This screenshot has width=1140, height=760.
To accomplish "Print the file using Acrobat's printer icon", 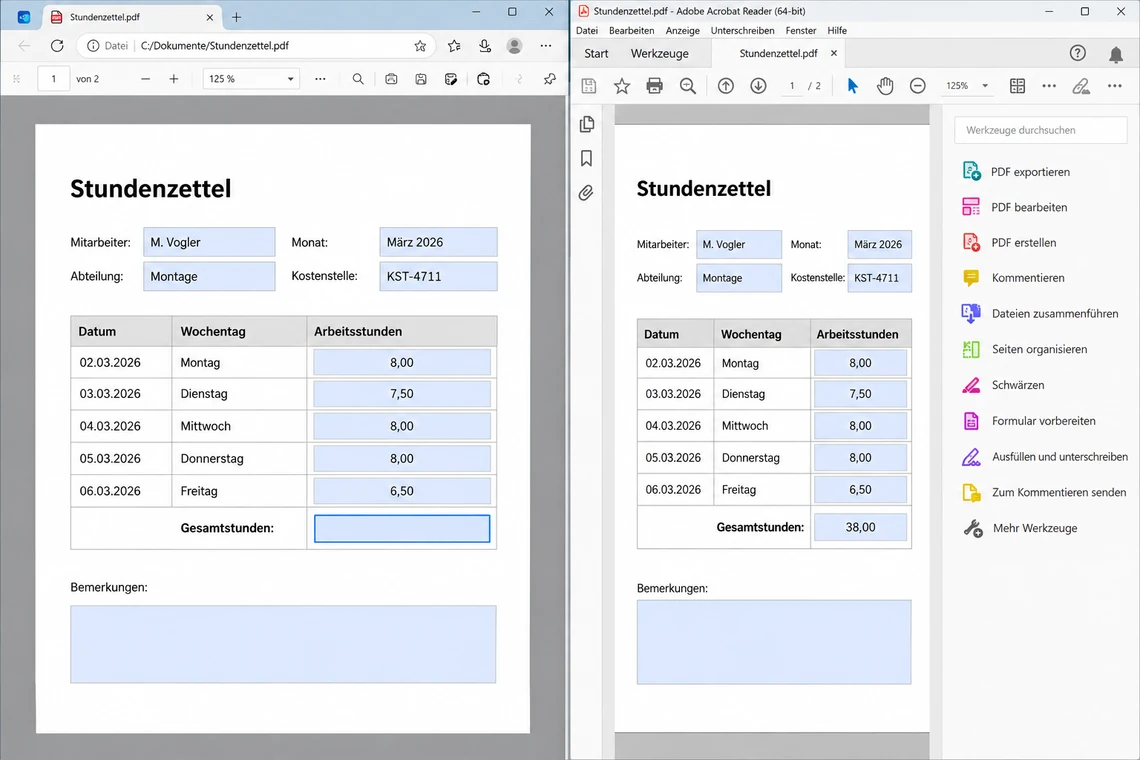I will (654, 86).
